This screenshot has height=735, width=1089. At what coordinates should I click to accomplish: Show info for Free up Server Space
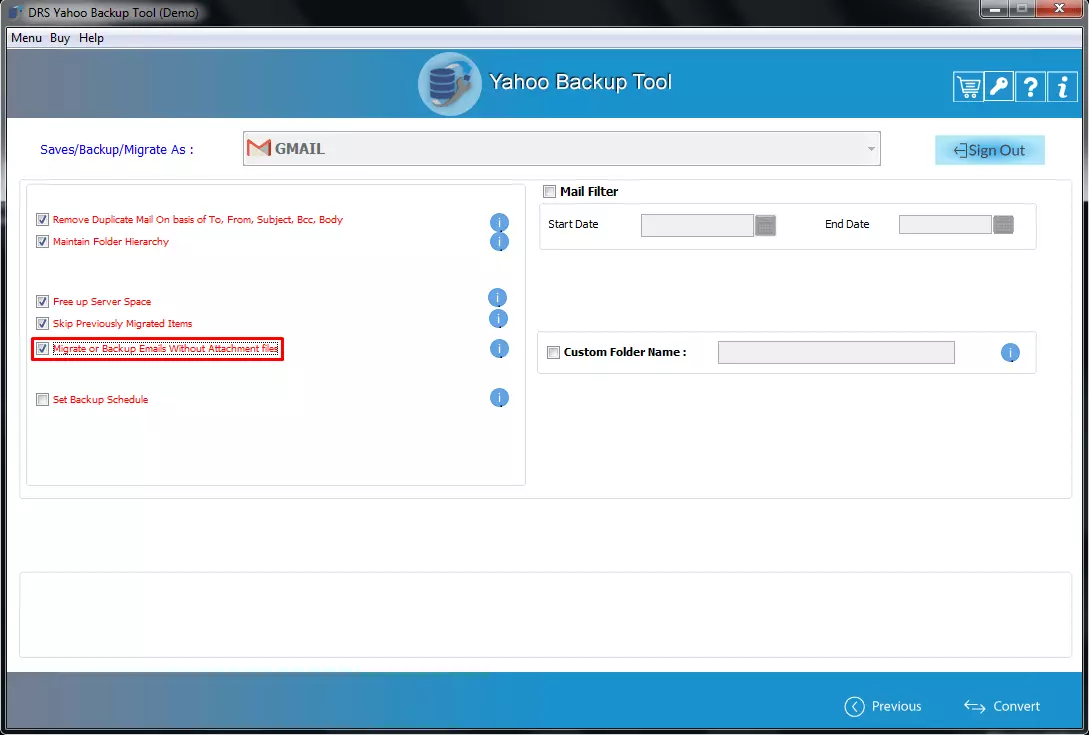tap(497, 298)
